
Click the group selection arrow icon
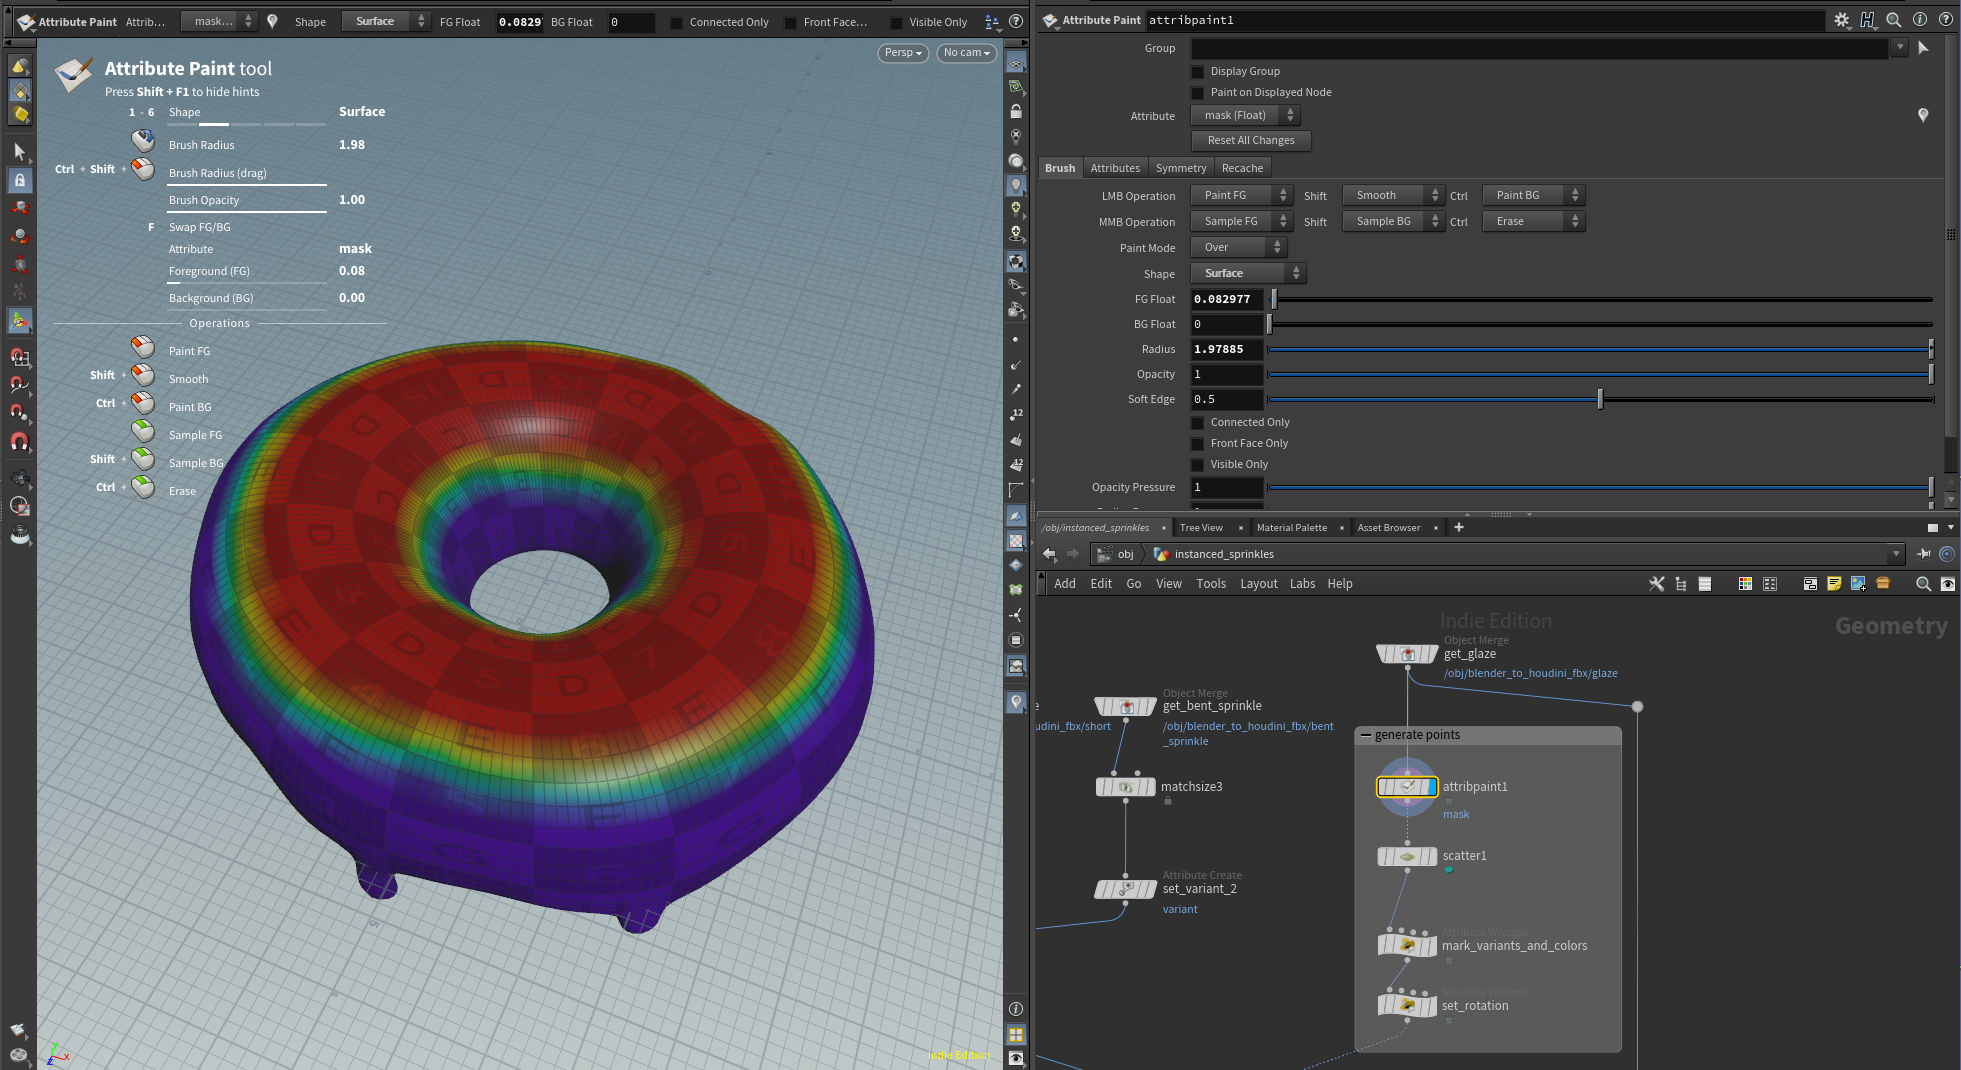tap(1923, 48)
